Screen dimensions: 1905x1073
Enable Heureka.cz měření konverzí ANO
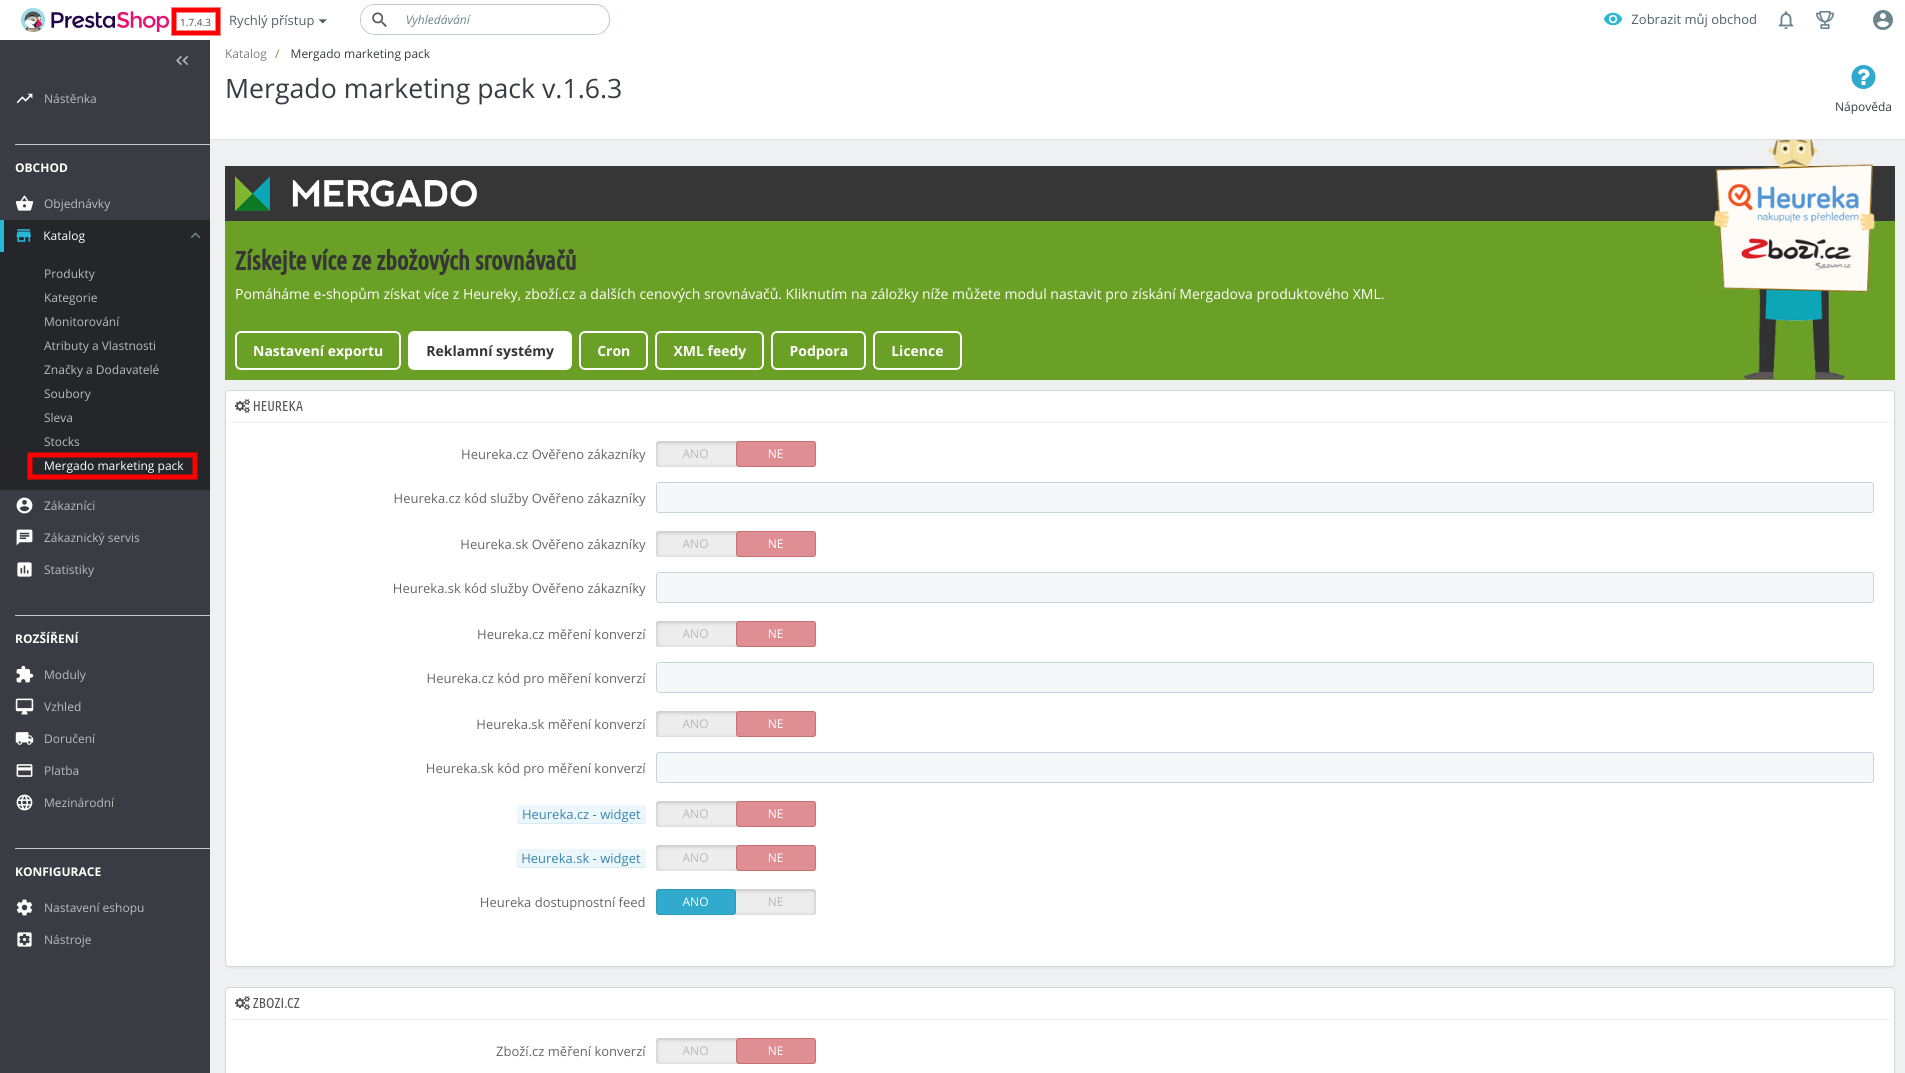696,634
